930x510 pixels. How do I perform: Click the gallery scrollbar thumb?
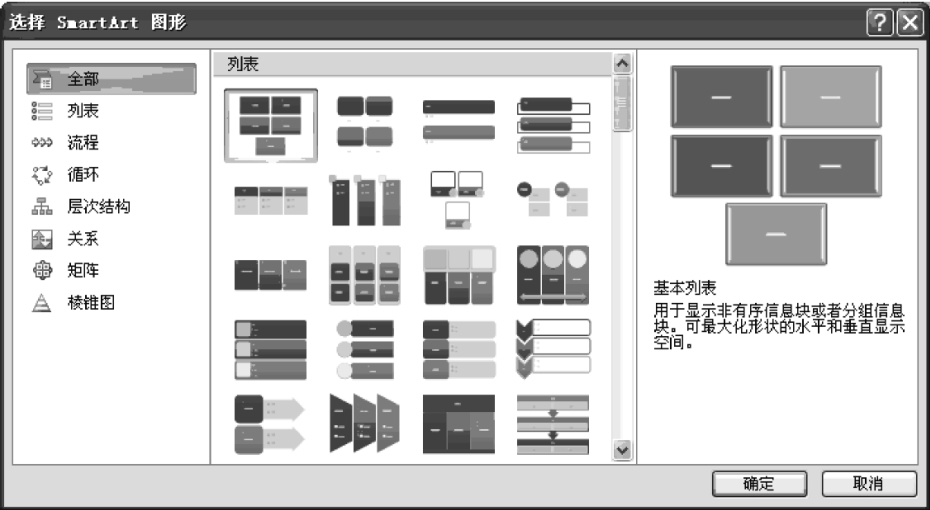coord(622,103)
